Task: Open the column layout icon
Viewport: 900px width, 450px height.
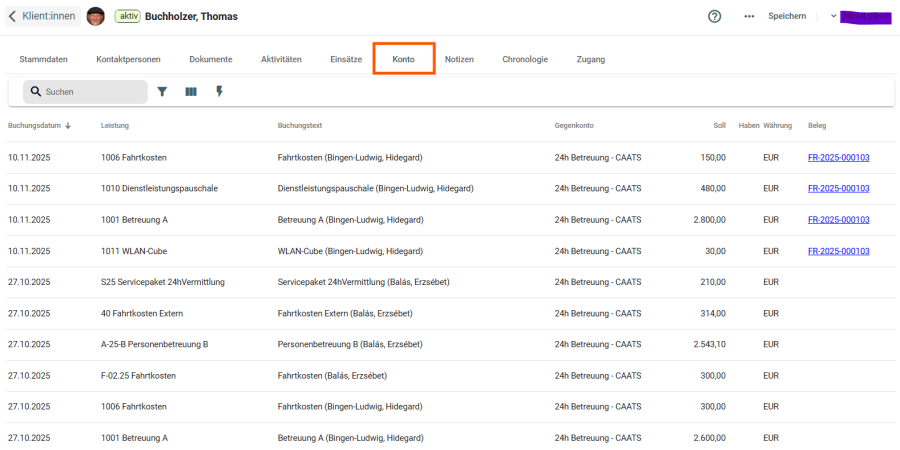Action: tap(191, 92)
